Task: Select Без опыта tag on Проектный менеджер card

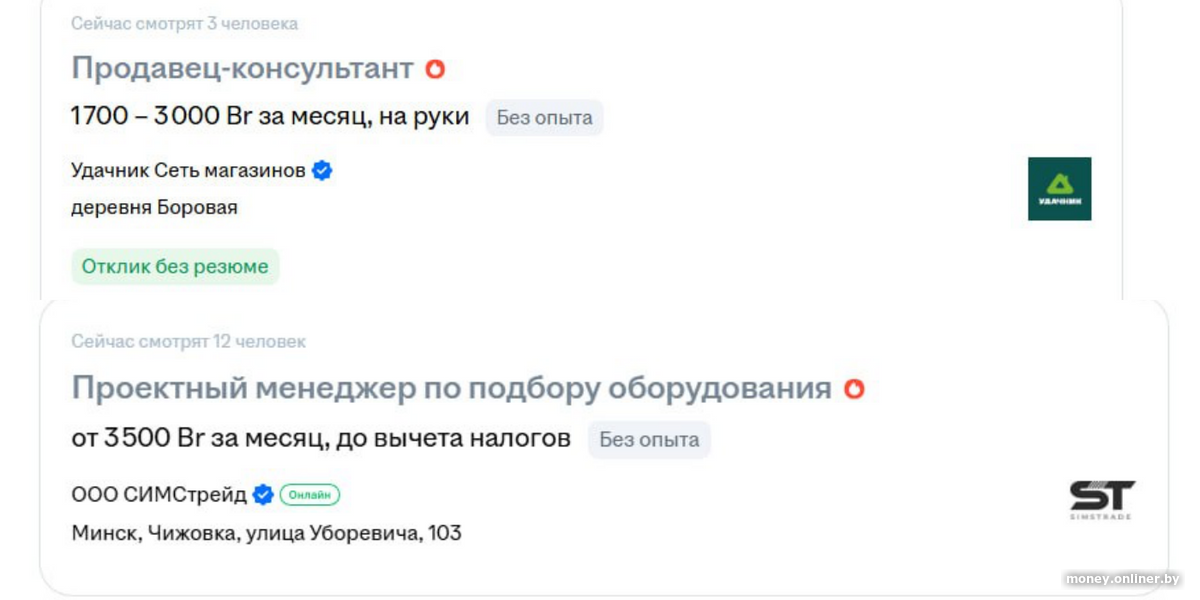Action: pos(649,440)
